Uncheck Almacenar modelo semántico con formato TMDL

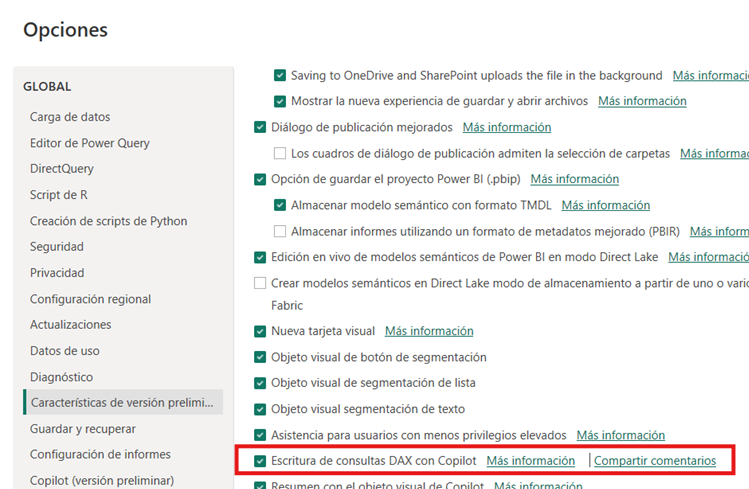280,205
